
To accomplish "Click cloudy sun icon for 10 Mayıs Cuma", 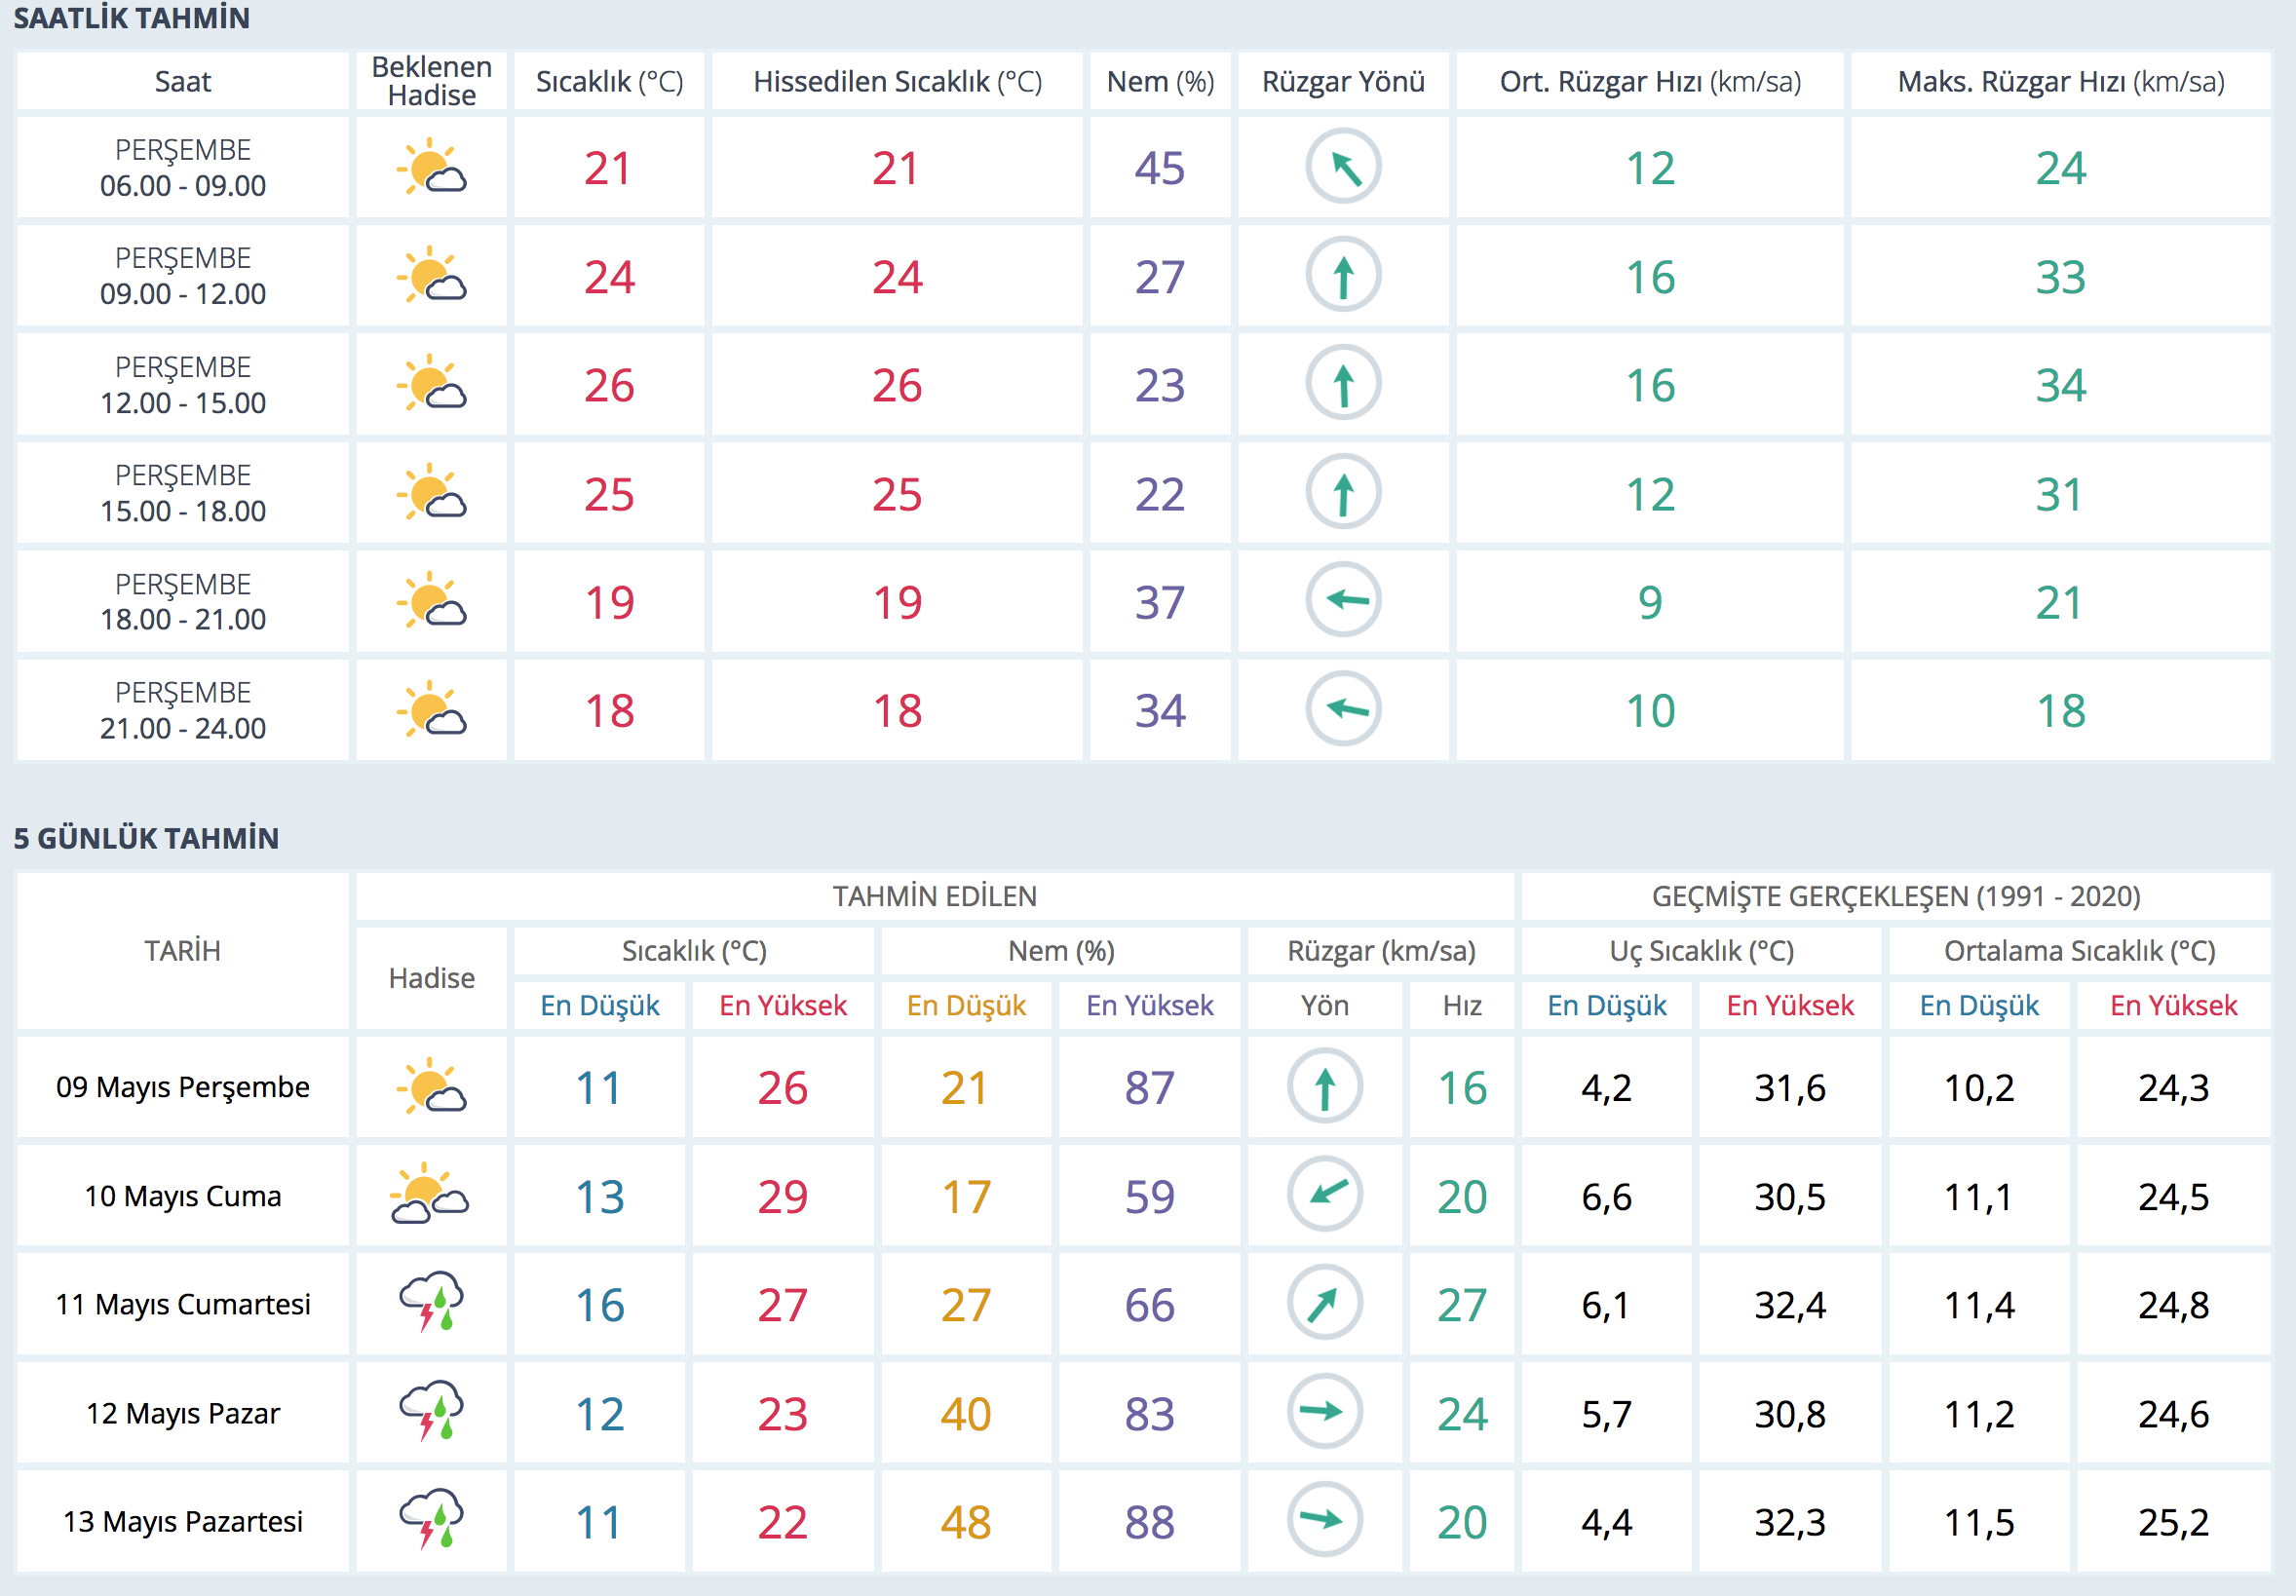I will point(429,1195).
